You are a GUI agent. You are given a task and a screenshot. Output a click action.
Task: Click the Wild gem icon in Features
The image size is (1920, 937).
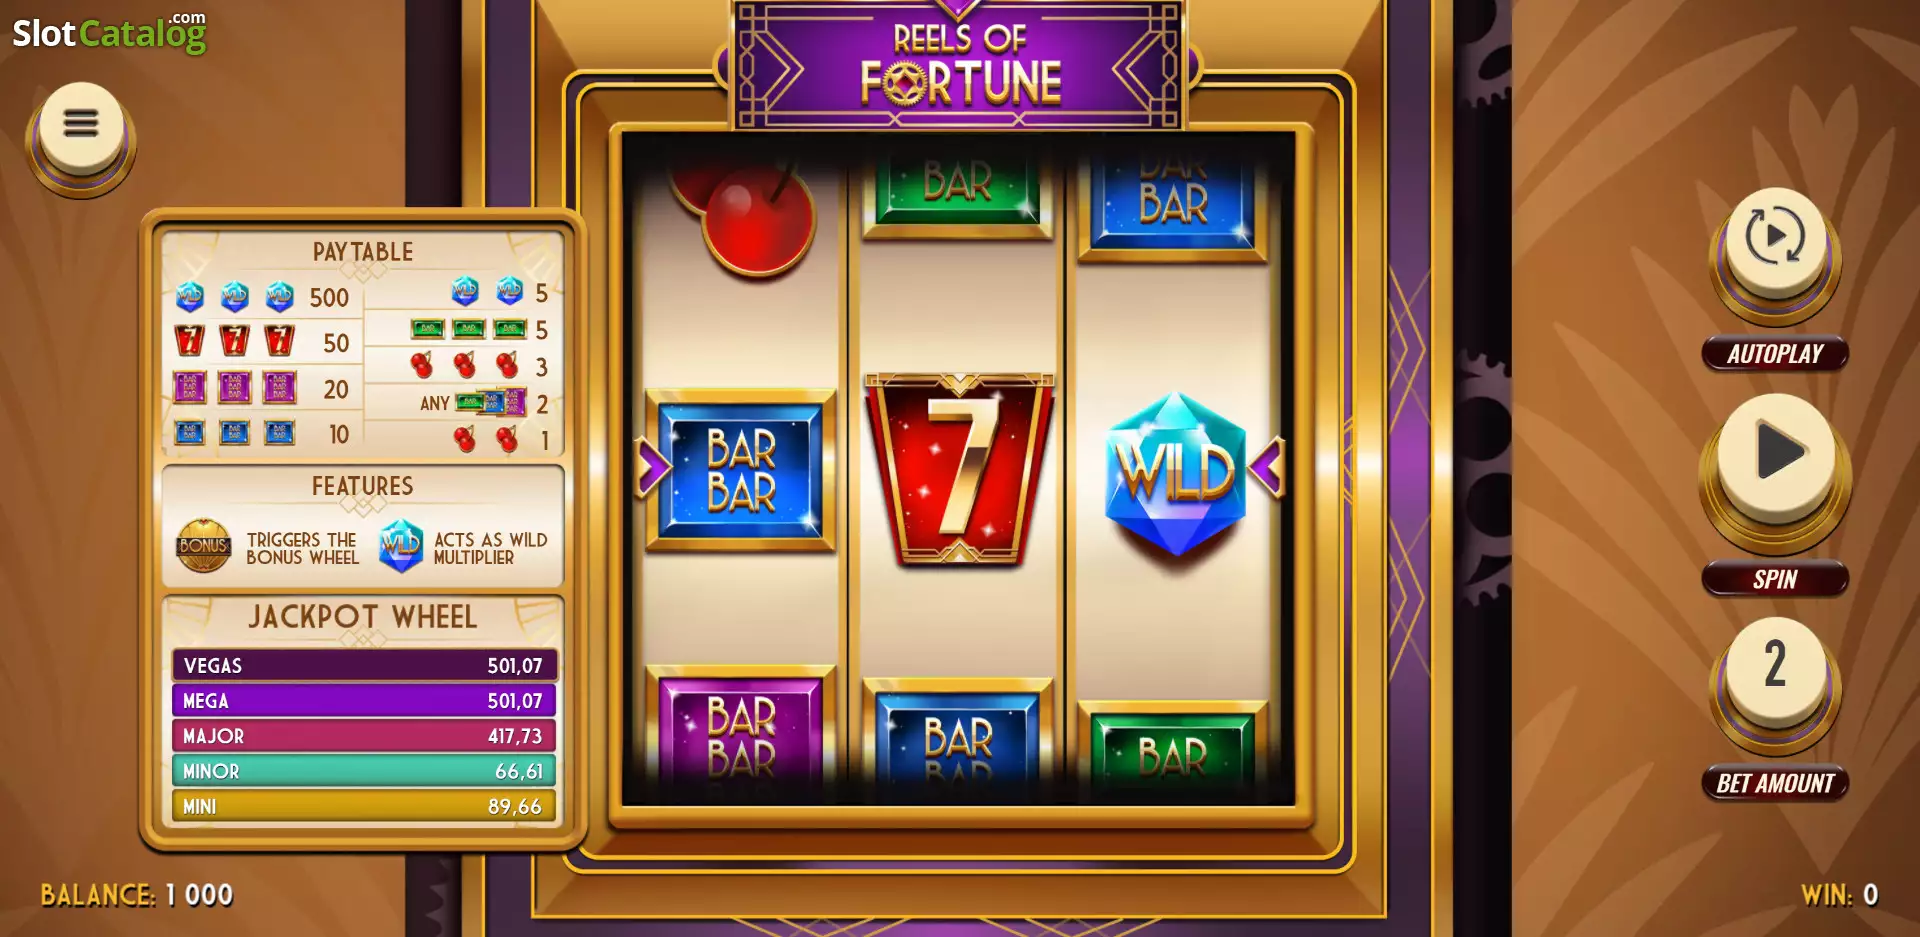(x=401, y=545)
